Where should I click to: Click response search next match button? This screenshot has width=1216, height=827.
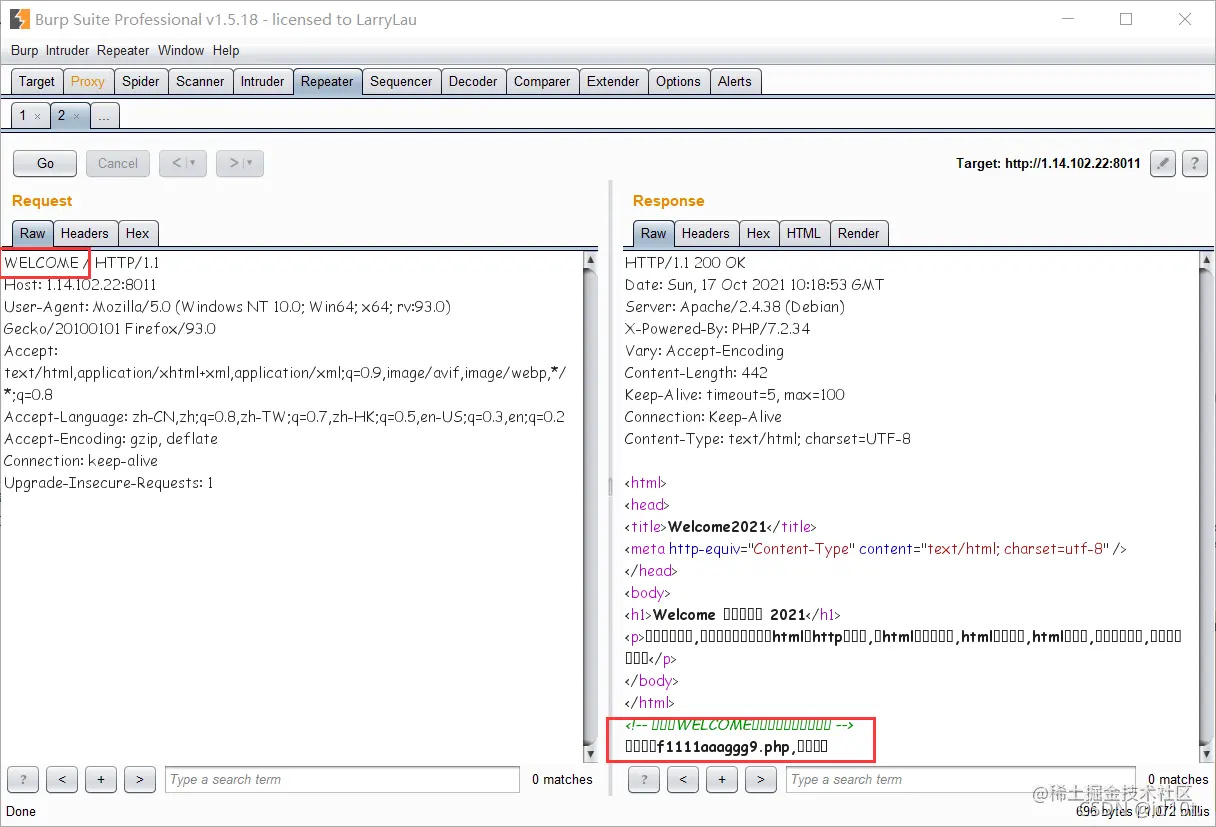coord(760,779)
